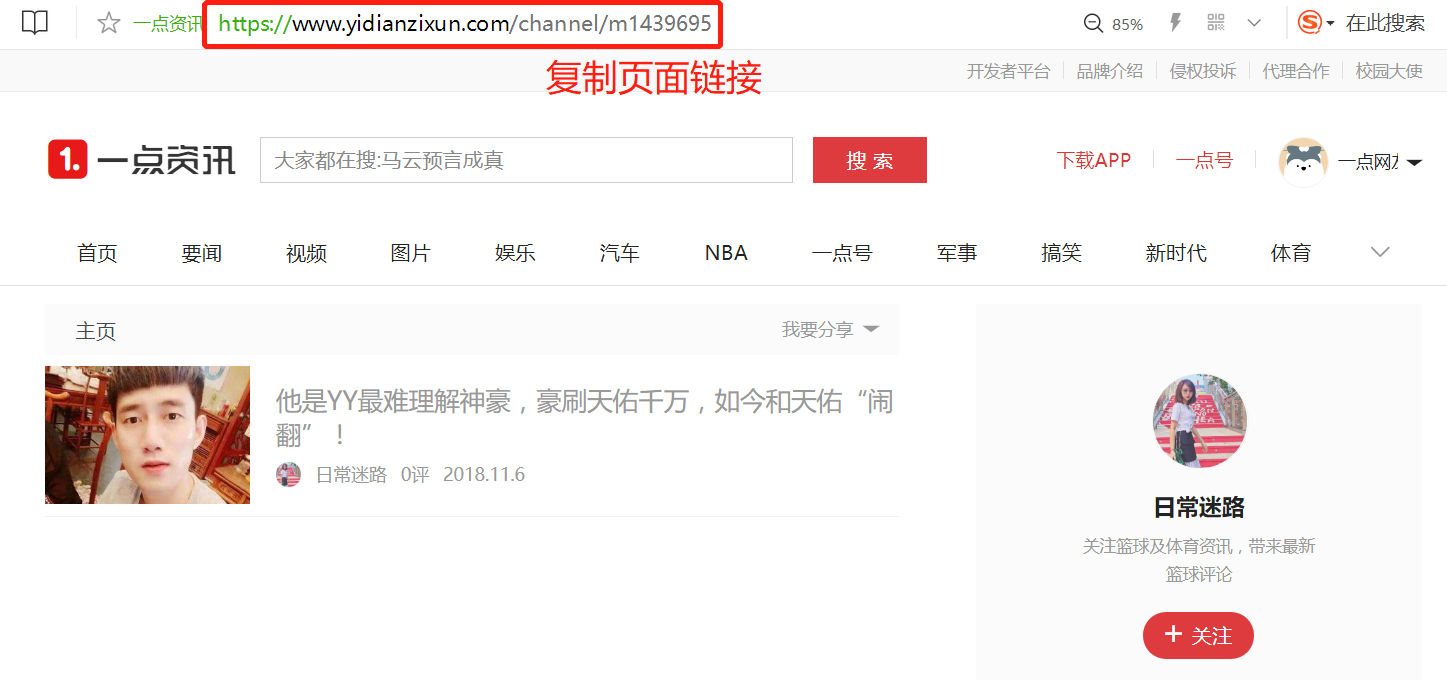The width and height of the screenshot is (1447, 680).
Task: Click the date 2018.11.6
Action: (484, 475)
